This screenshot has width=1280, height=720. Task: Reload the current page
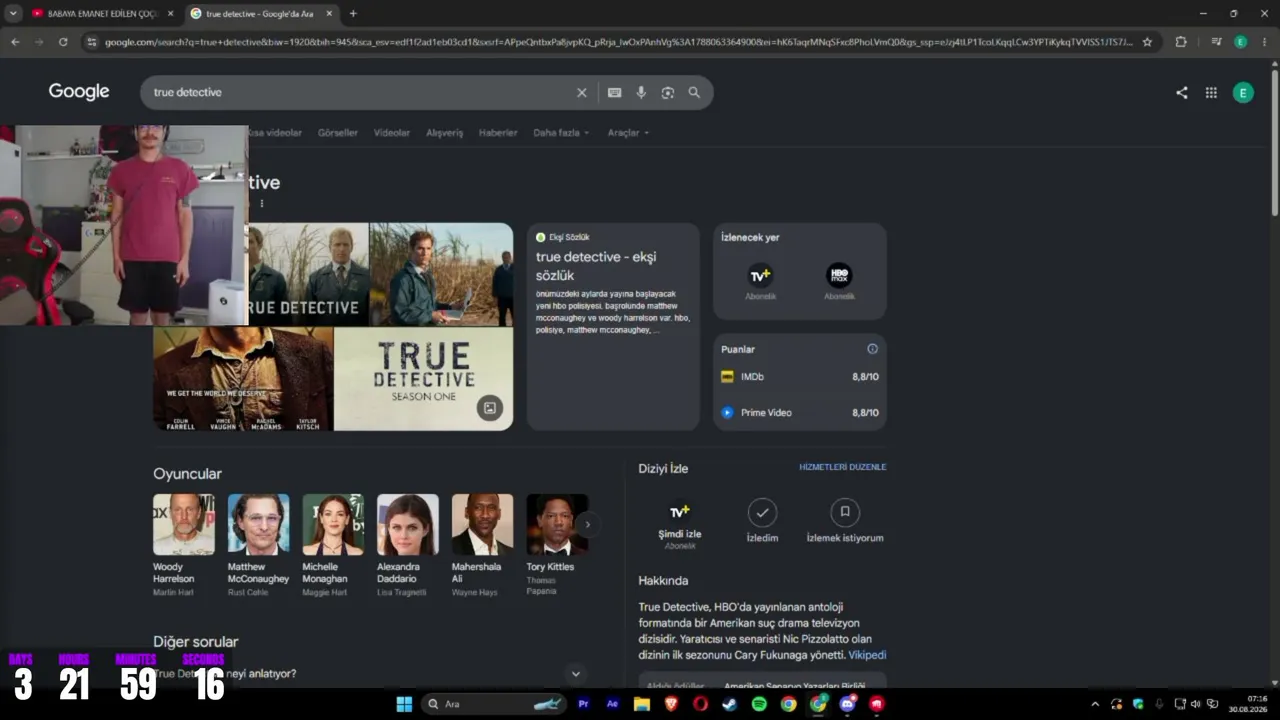click(x=63, y=42)
